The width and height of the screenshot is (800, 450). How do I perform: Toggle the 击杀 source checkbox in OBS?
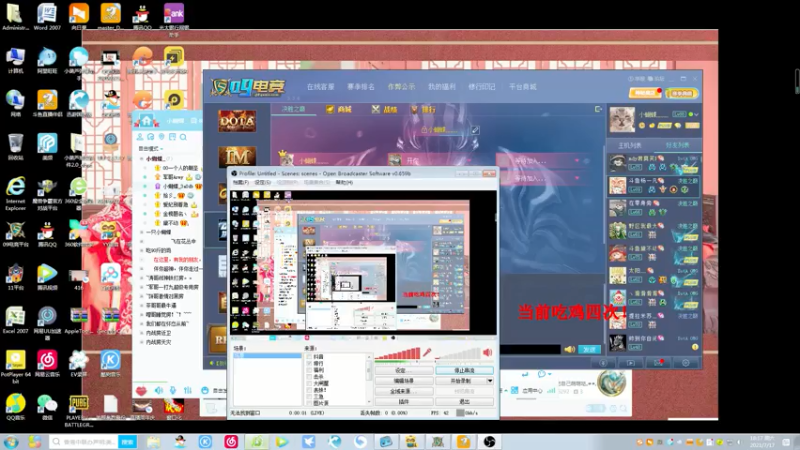[x=309, y=377]
